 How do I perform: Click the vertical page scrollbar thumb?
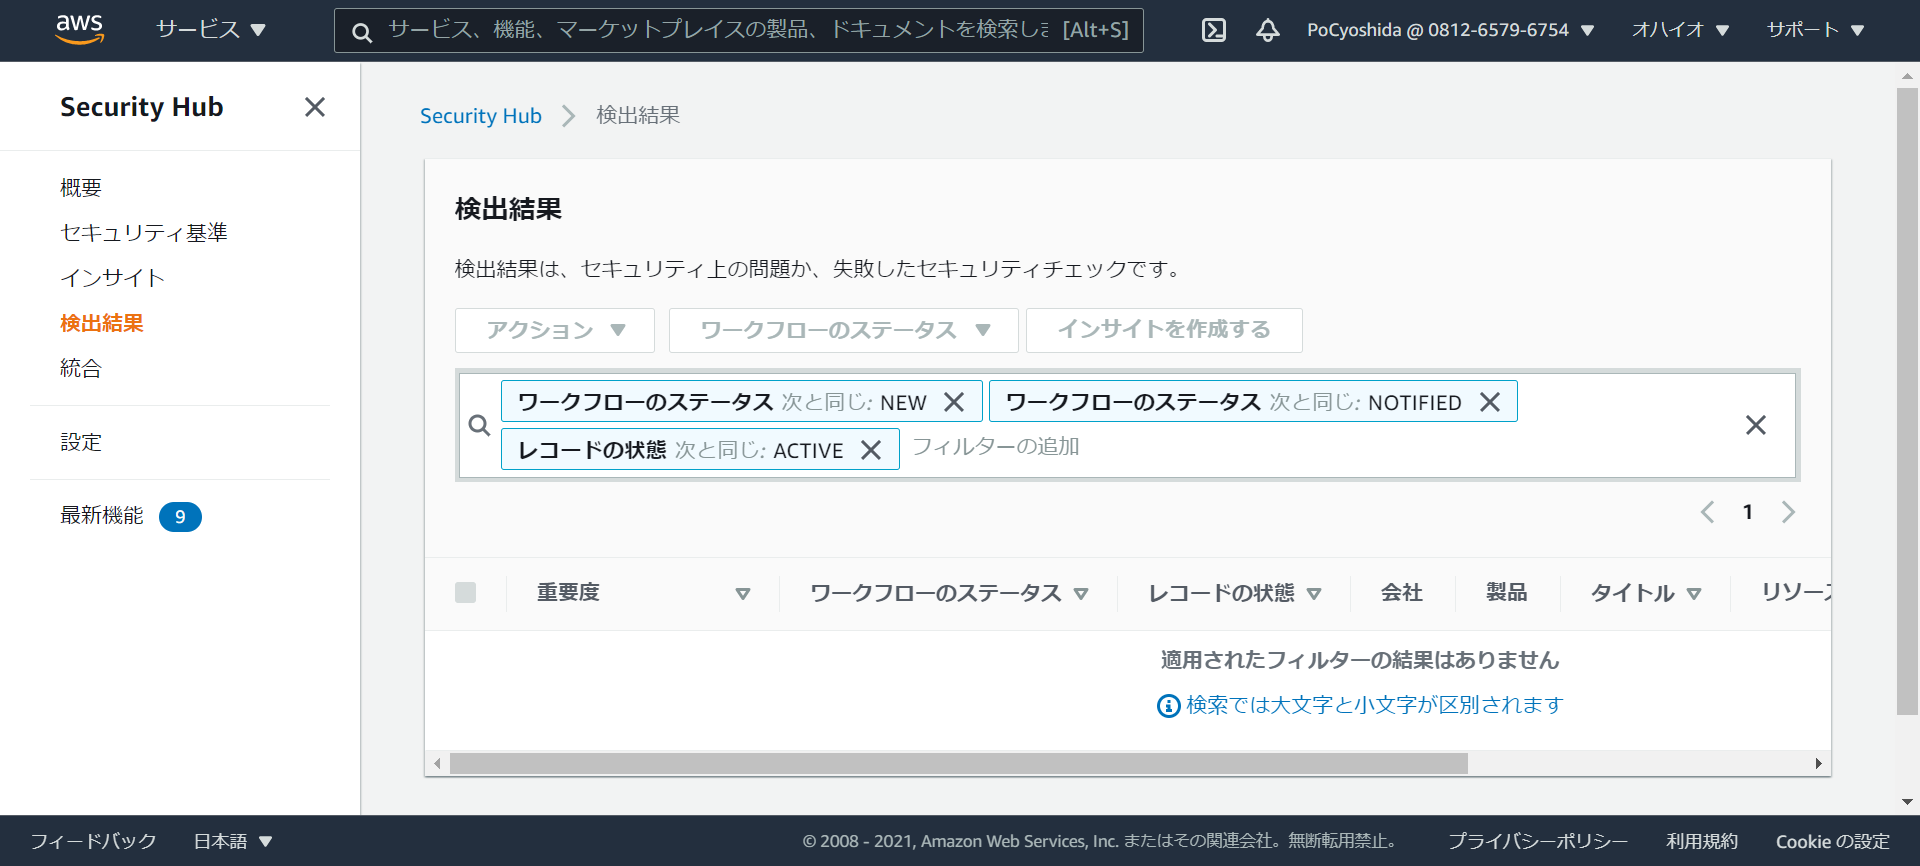1908,401
